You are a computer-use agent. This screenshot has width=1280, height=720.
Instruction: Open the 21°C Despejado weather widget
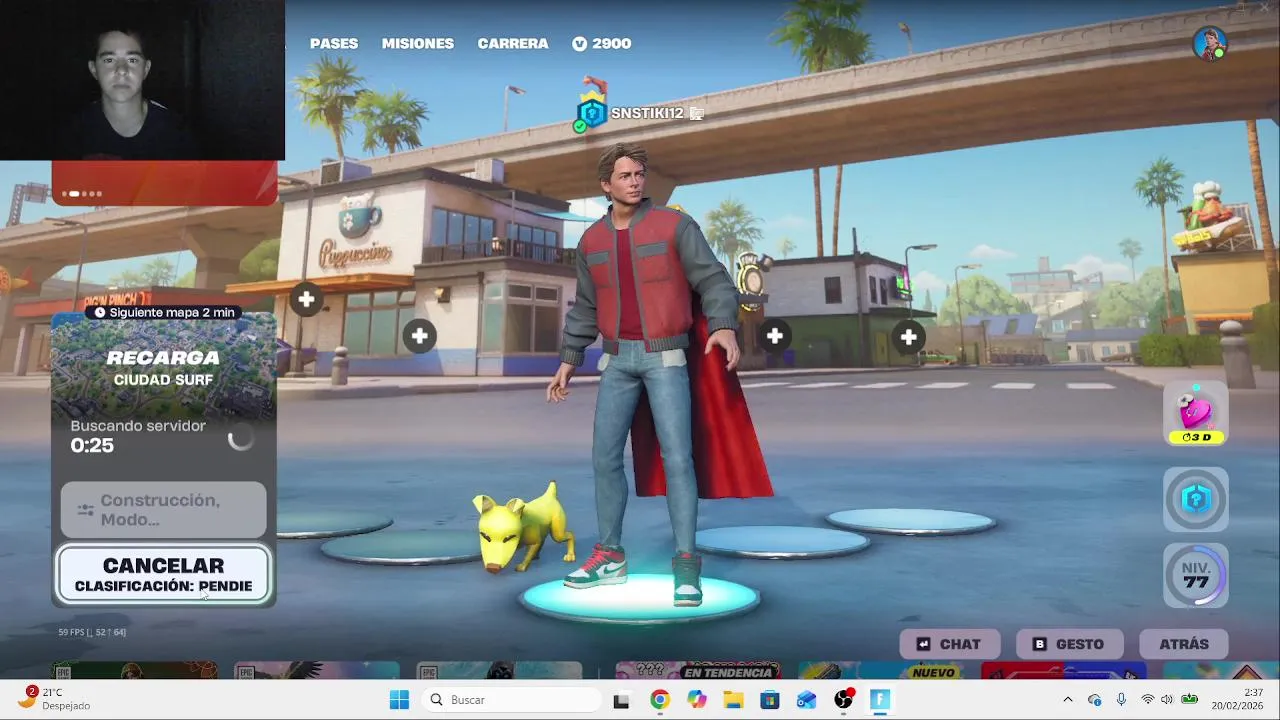click(55, 699)
